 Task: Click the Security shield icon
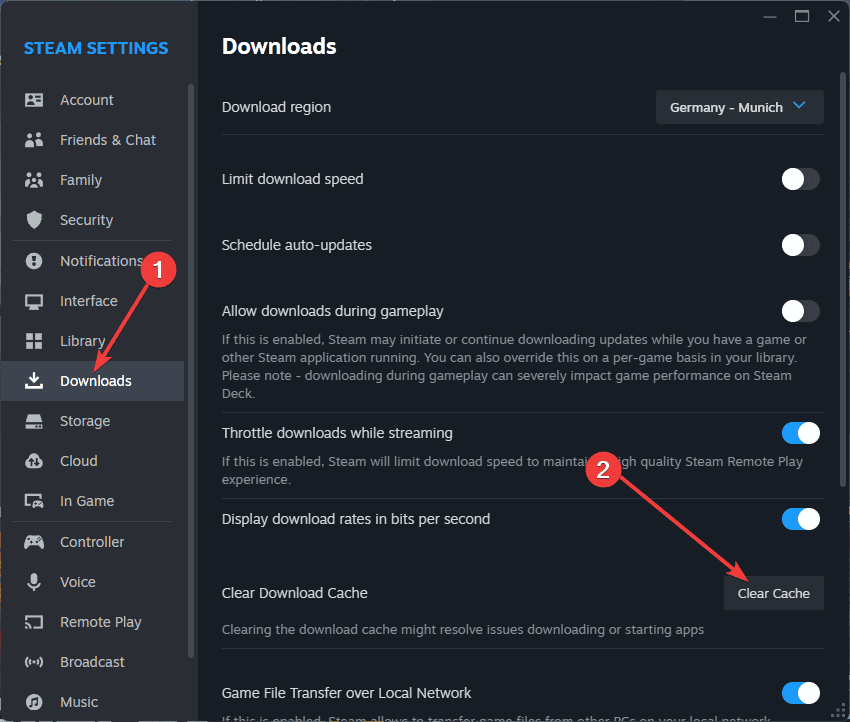point(34,220)
